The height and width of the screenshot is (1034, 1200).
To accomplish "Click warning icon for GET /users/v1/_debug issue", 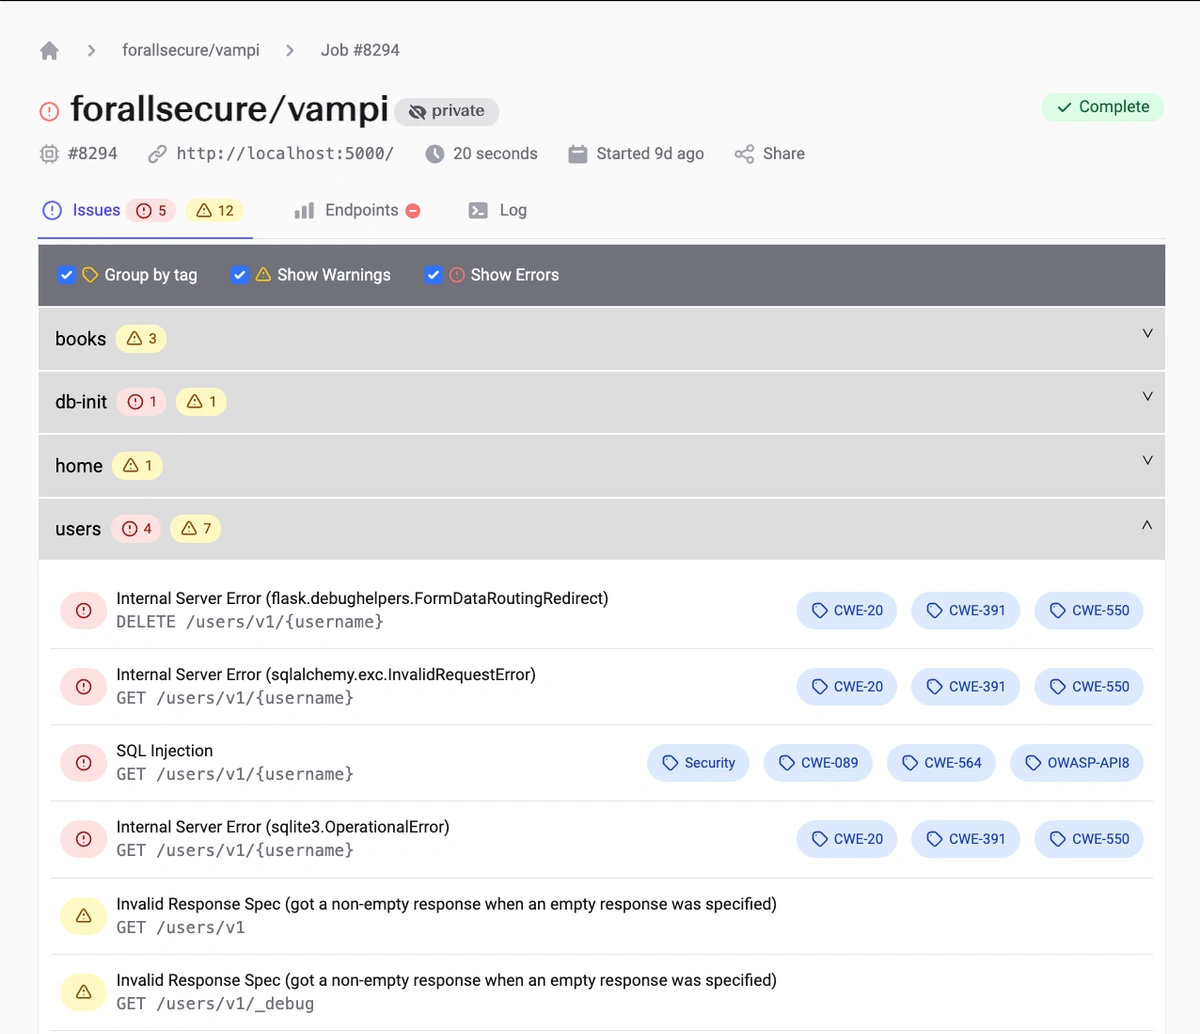I will point(84,992).
